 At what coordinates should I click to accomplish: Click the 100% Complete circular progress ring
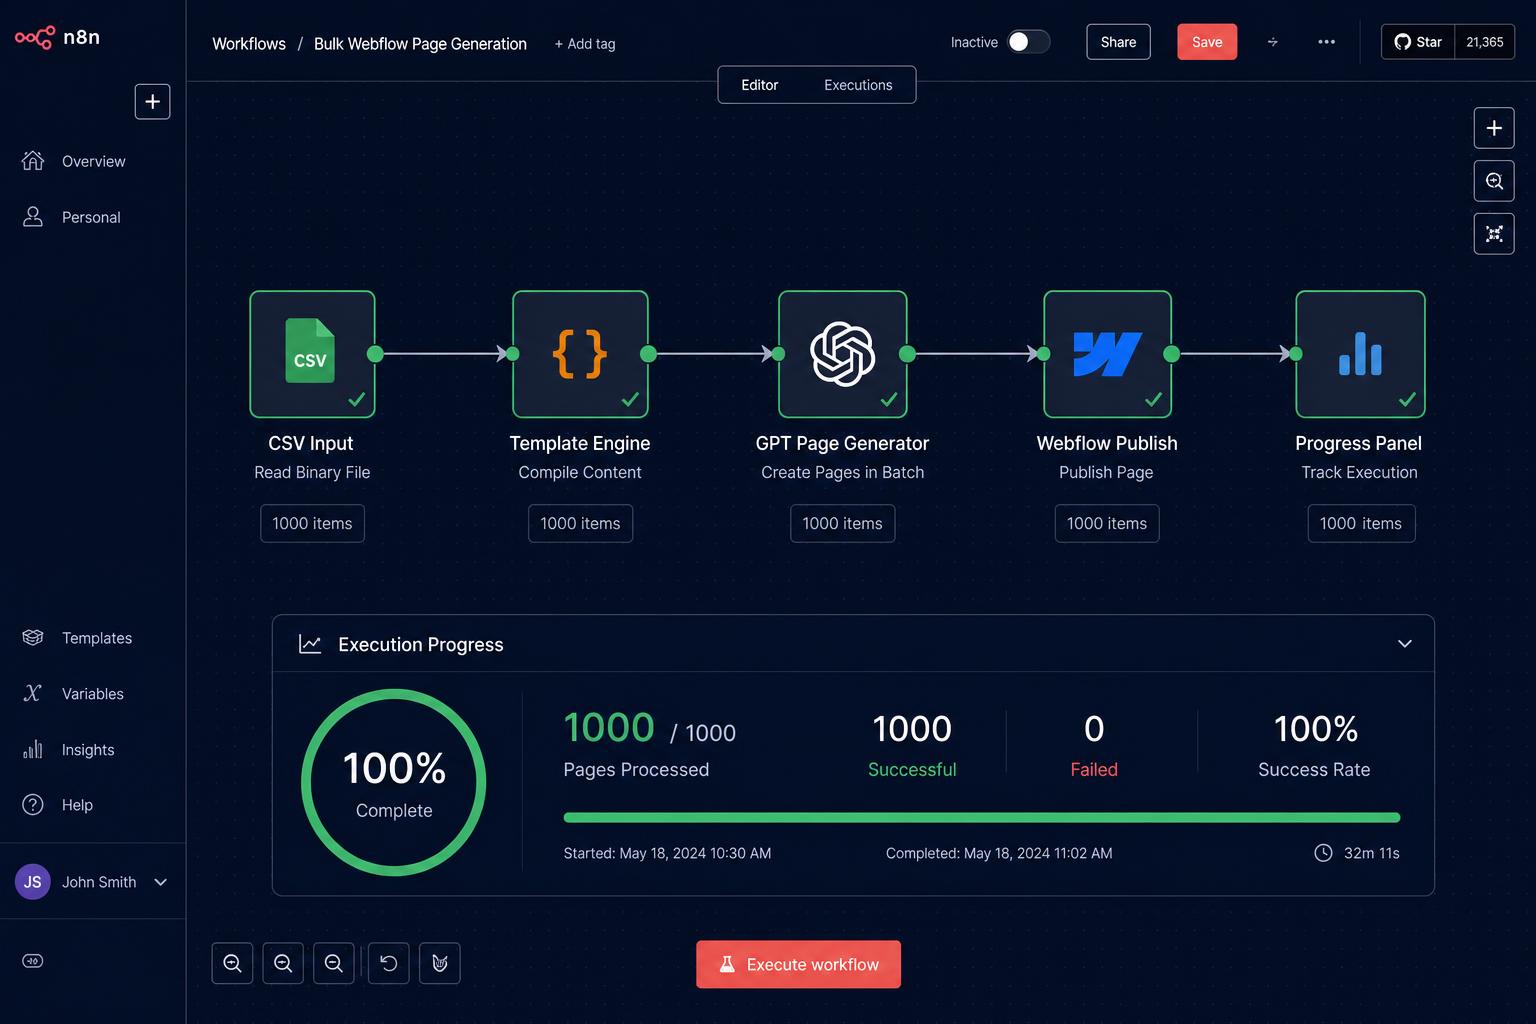pyautogui.click(x=394, y=783)
